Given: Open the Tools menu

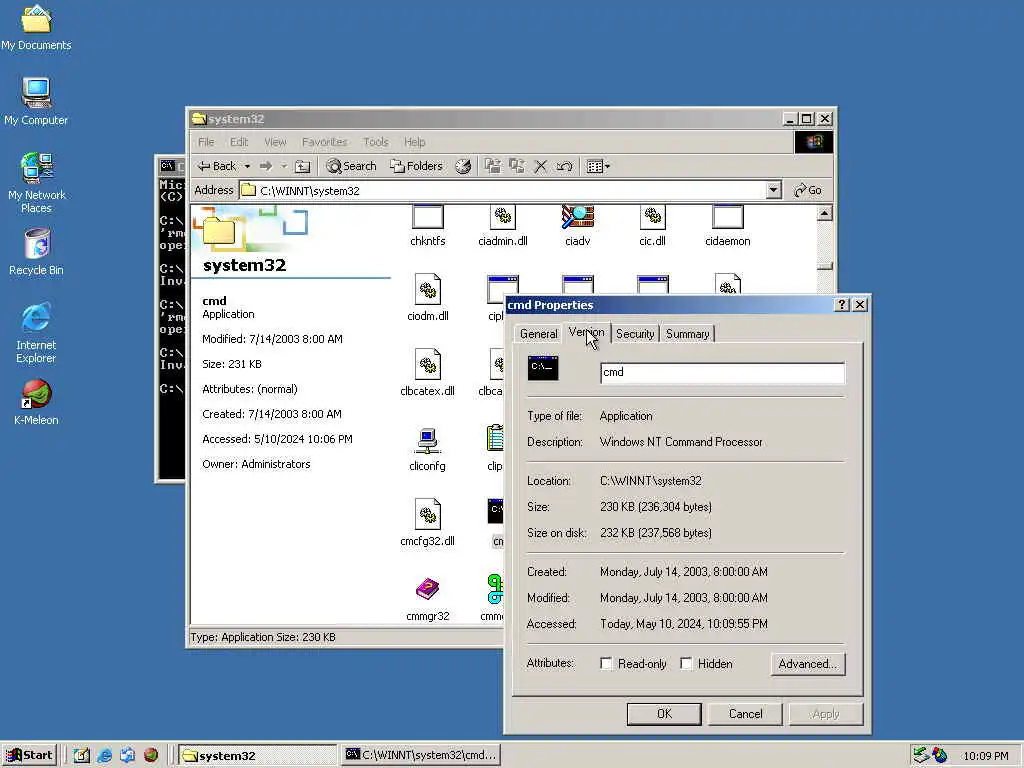Looking at the screenshot, I should coord(376,142).
